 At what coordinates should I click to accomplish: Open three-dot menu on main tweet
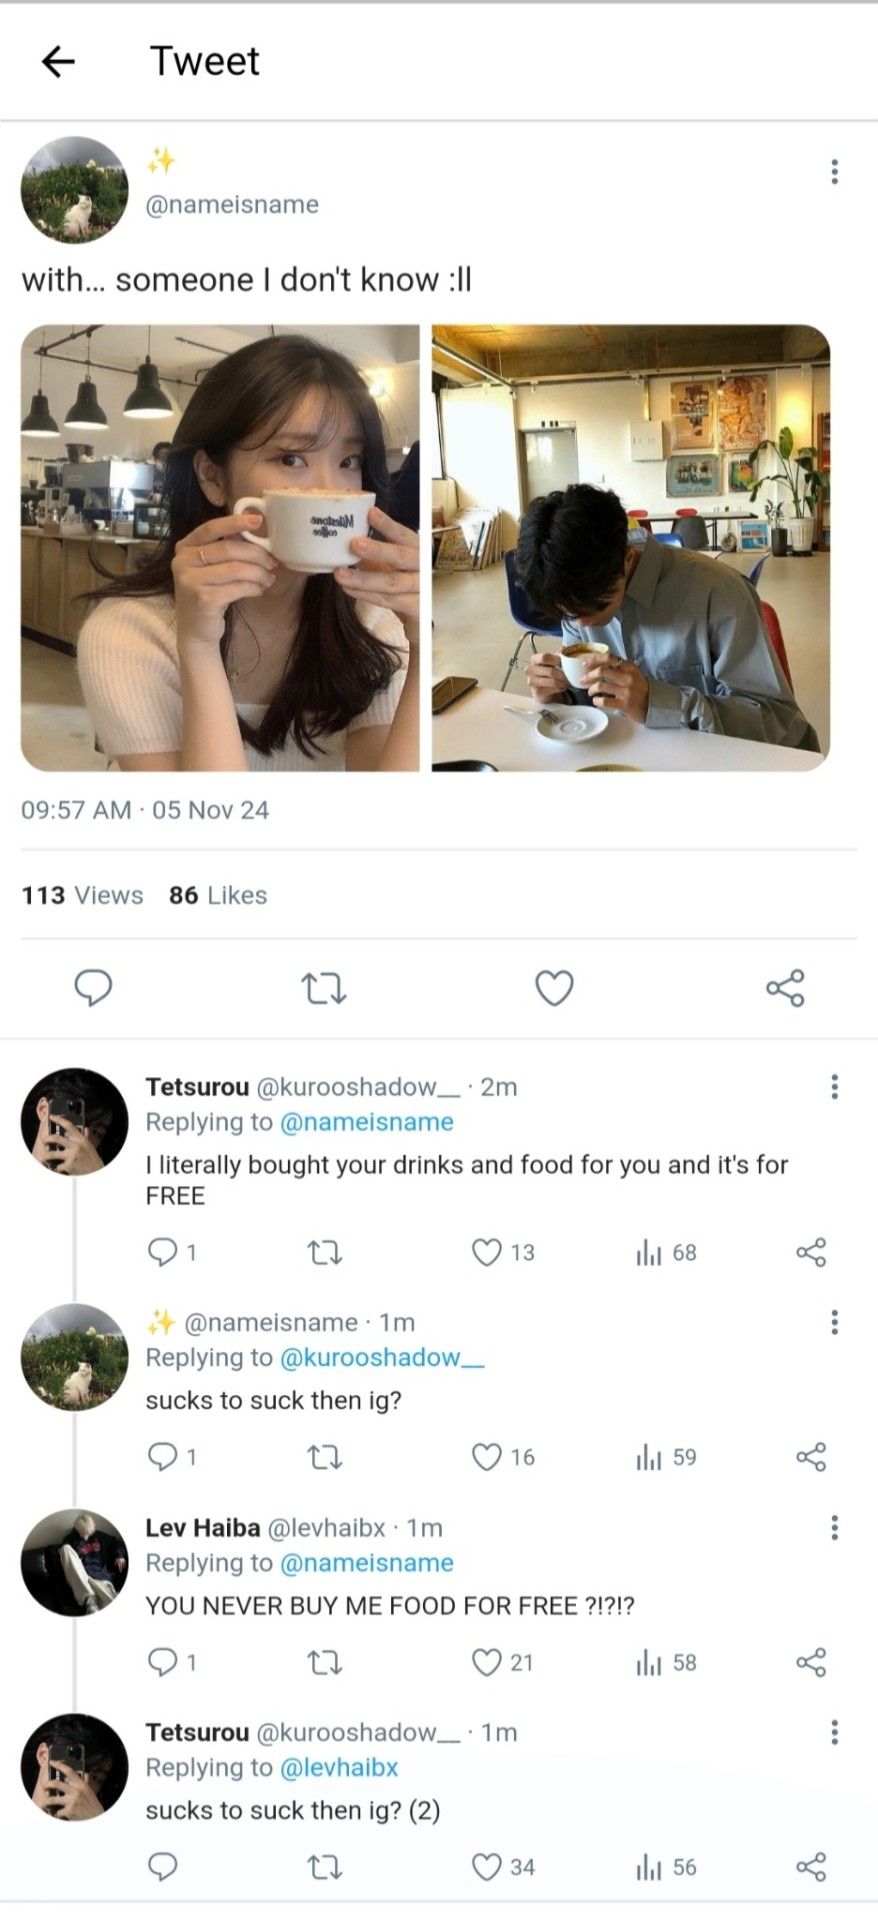[834, 172]
